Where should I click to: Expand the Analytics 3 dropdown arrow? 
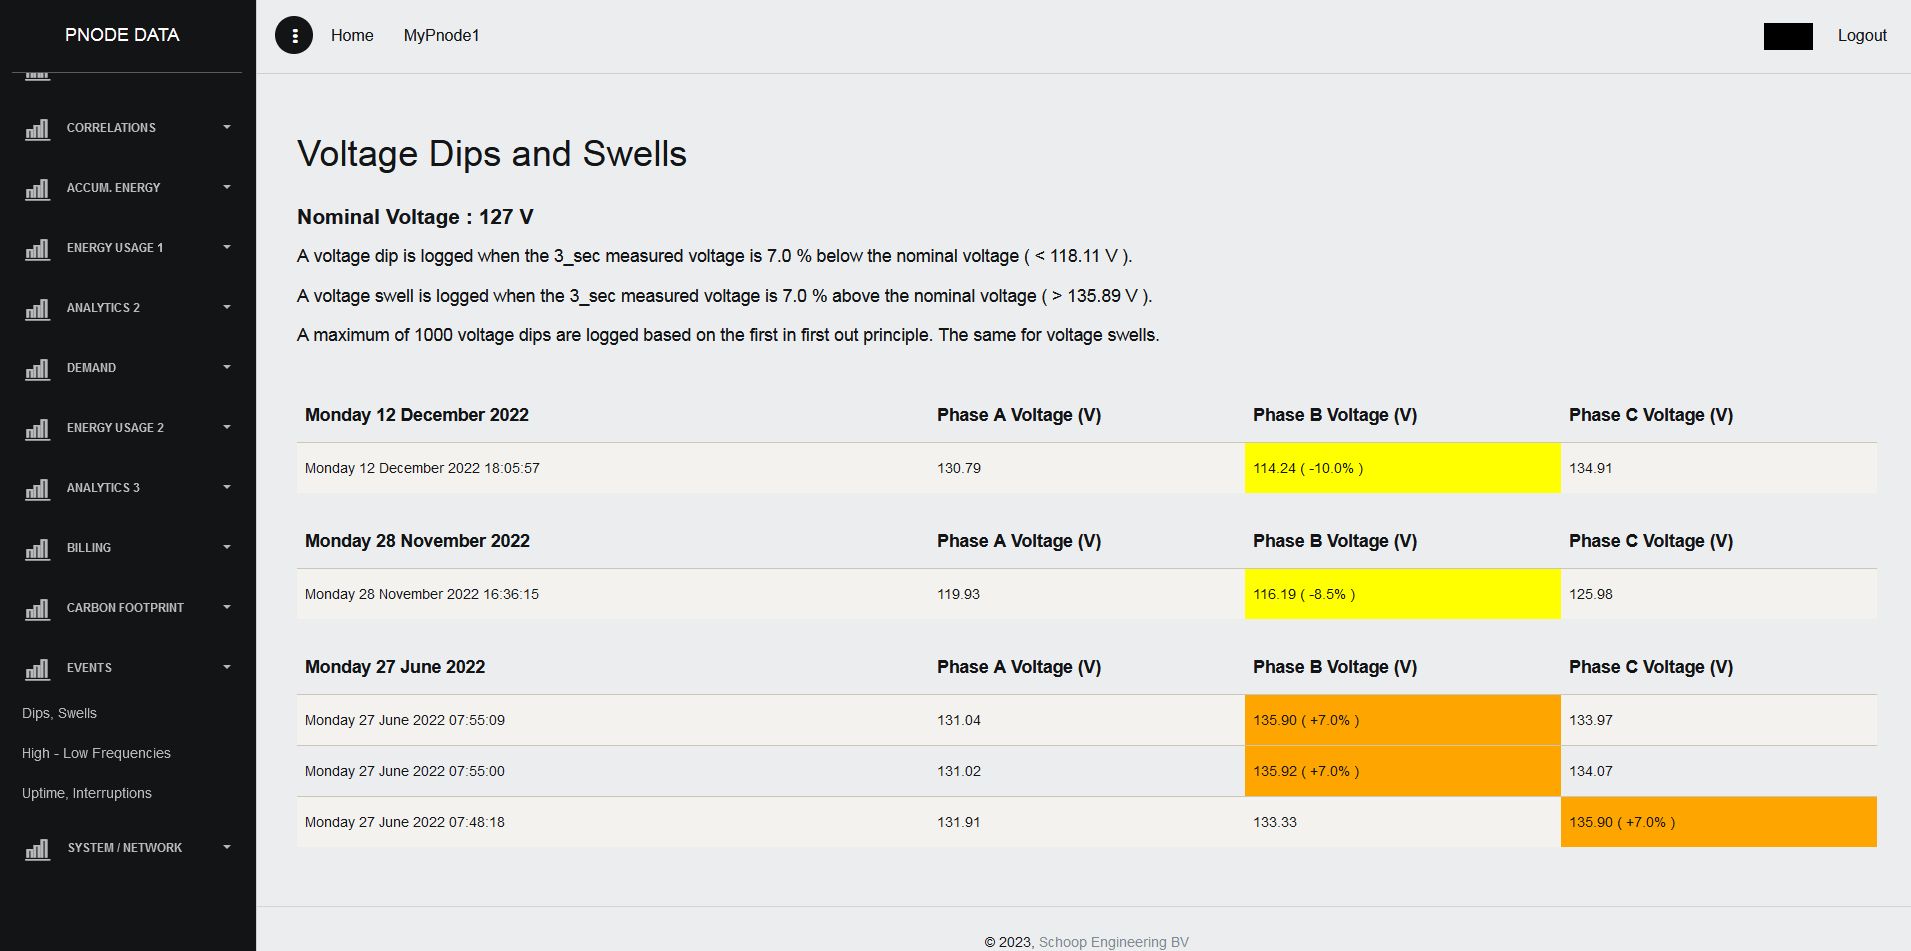(x=227, y=487)
